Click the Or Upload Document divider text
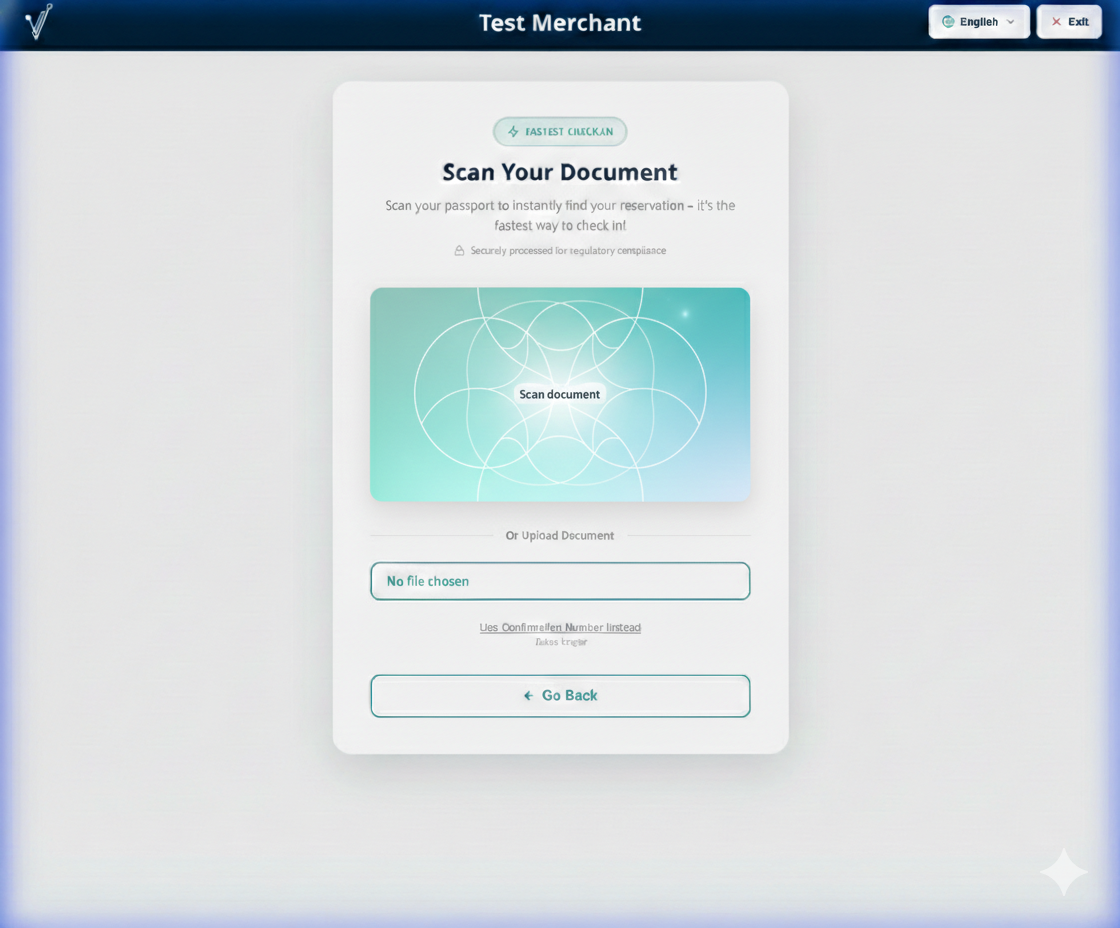Screen dimensions: 1120x928 (559, 535)
